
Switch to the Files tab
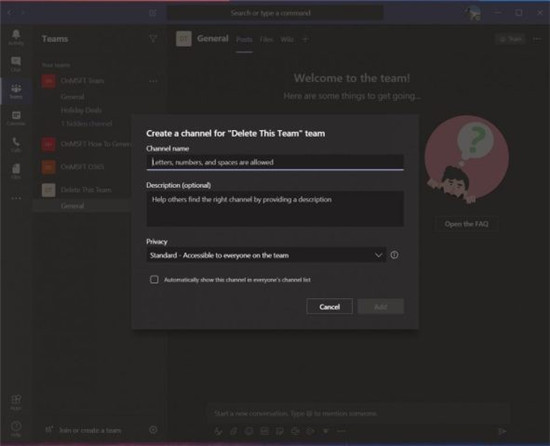click(x=266, y=40)
